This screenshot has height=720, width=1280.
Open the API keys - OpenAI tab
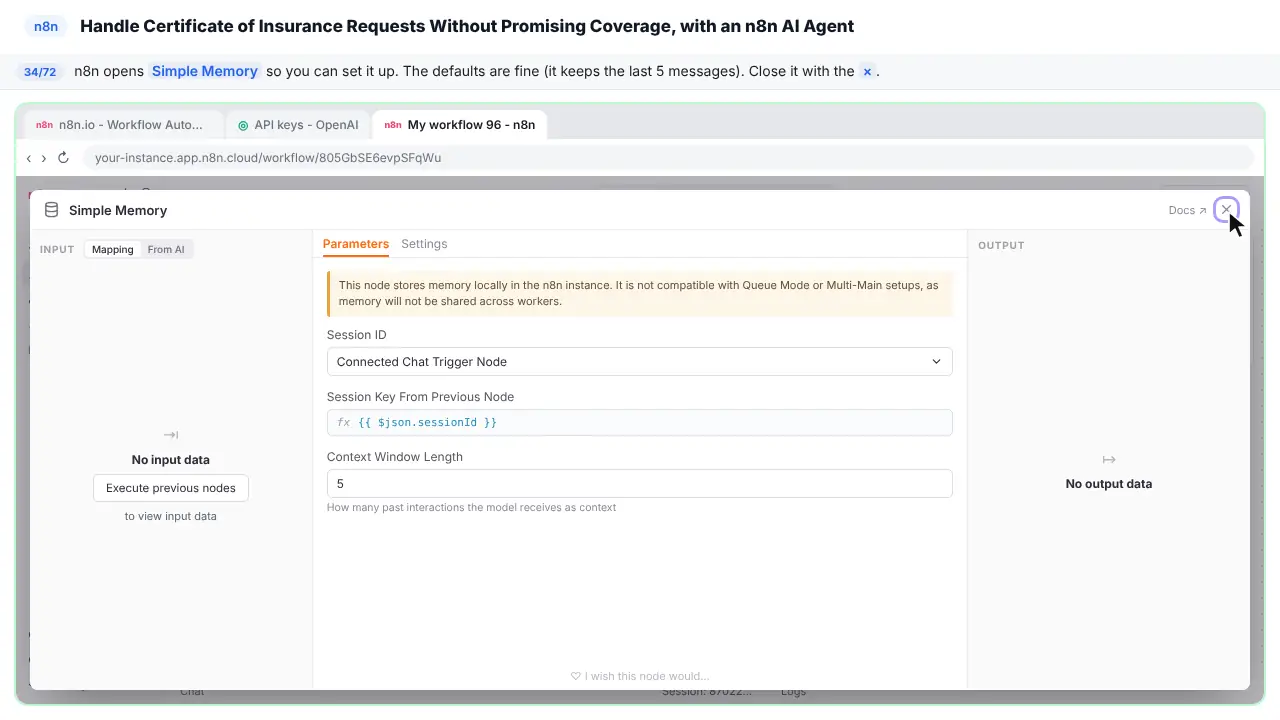[x=298, y=125]
